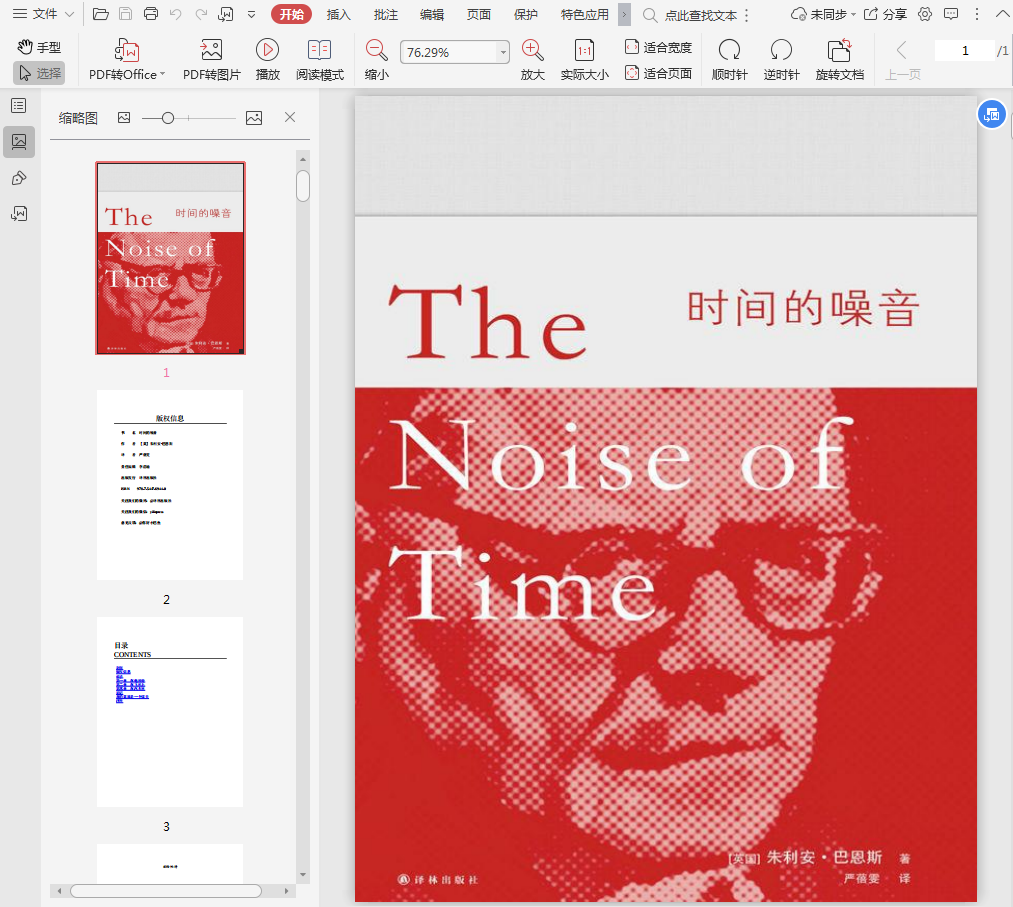Collapse the ribbon with the chevron

pyautogui.click(x=1002, y=14)
